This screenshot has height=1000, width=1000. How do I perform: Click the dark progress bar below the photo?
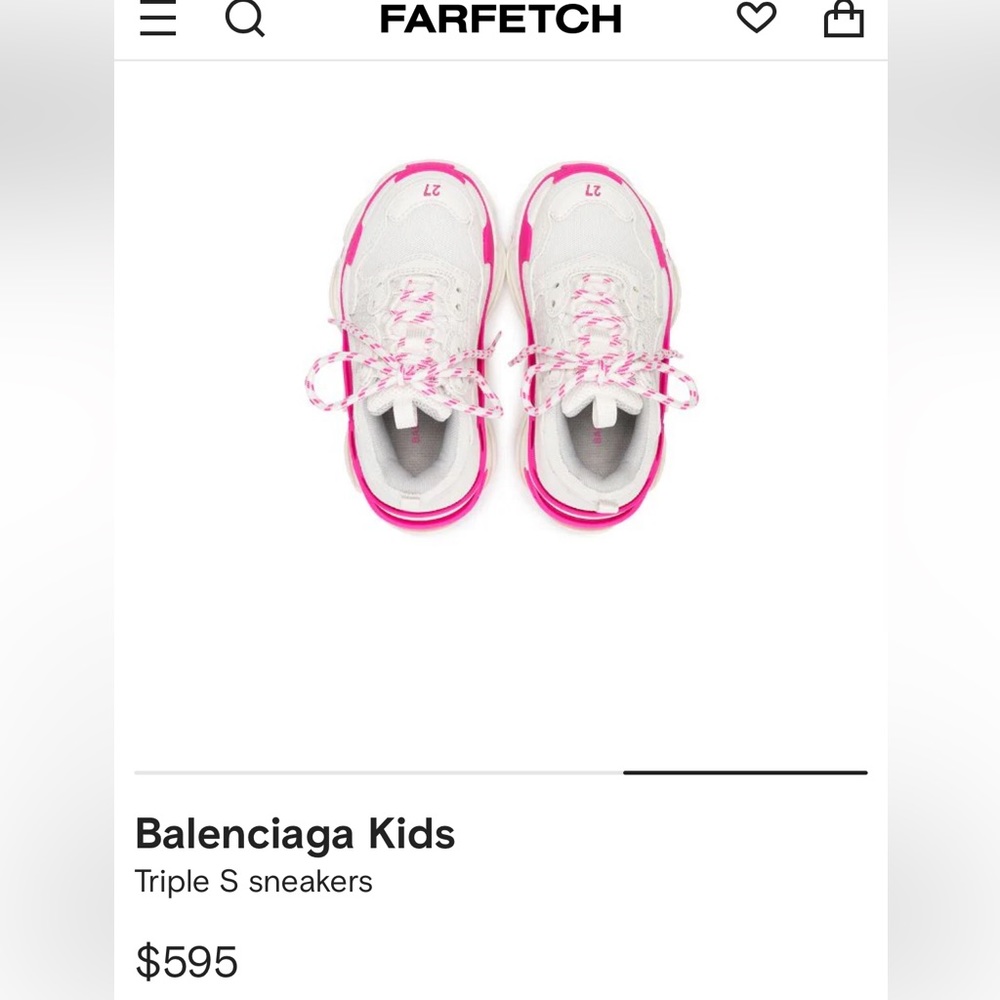click(744, 772)
